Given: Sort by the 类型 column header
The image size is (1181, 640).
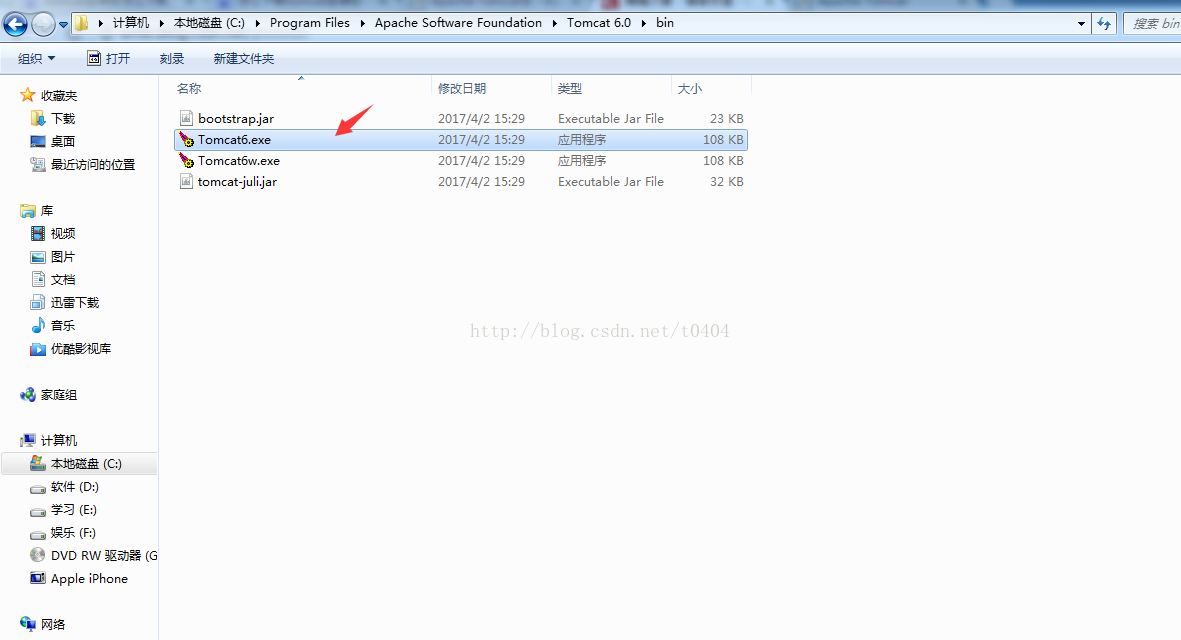Looking at the screenshot, I should [611, 88].
